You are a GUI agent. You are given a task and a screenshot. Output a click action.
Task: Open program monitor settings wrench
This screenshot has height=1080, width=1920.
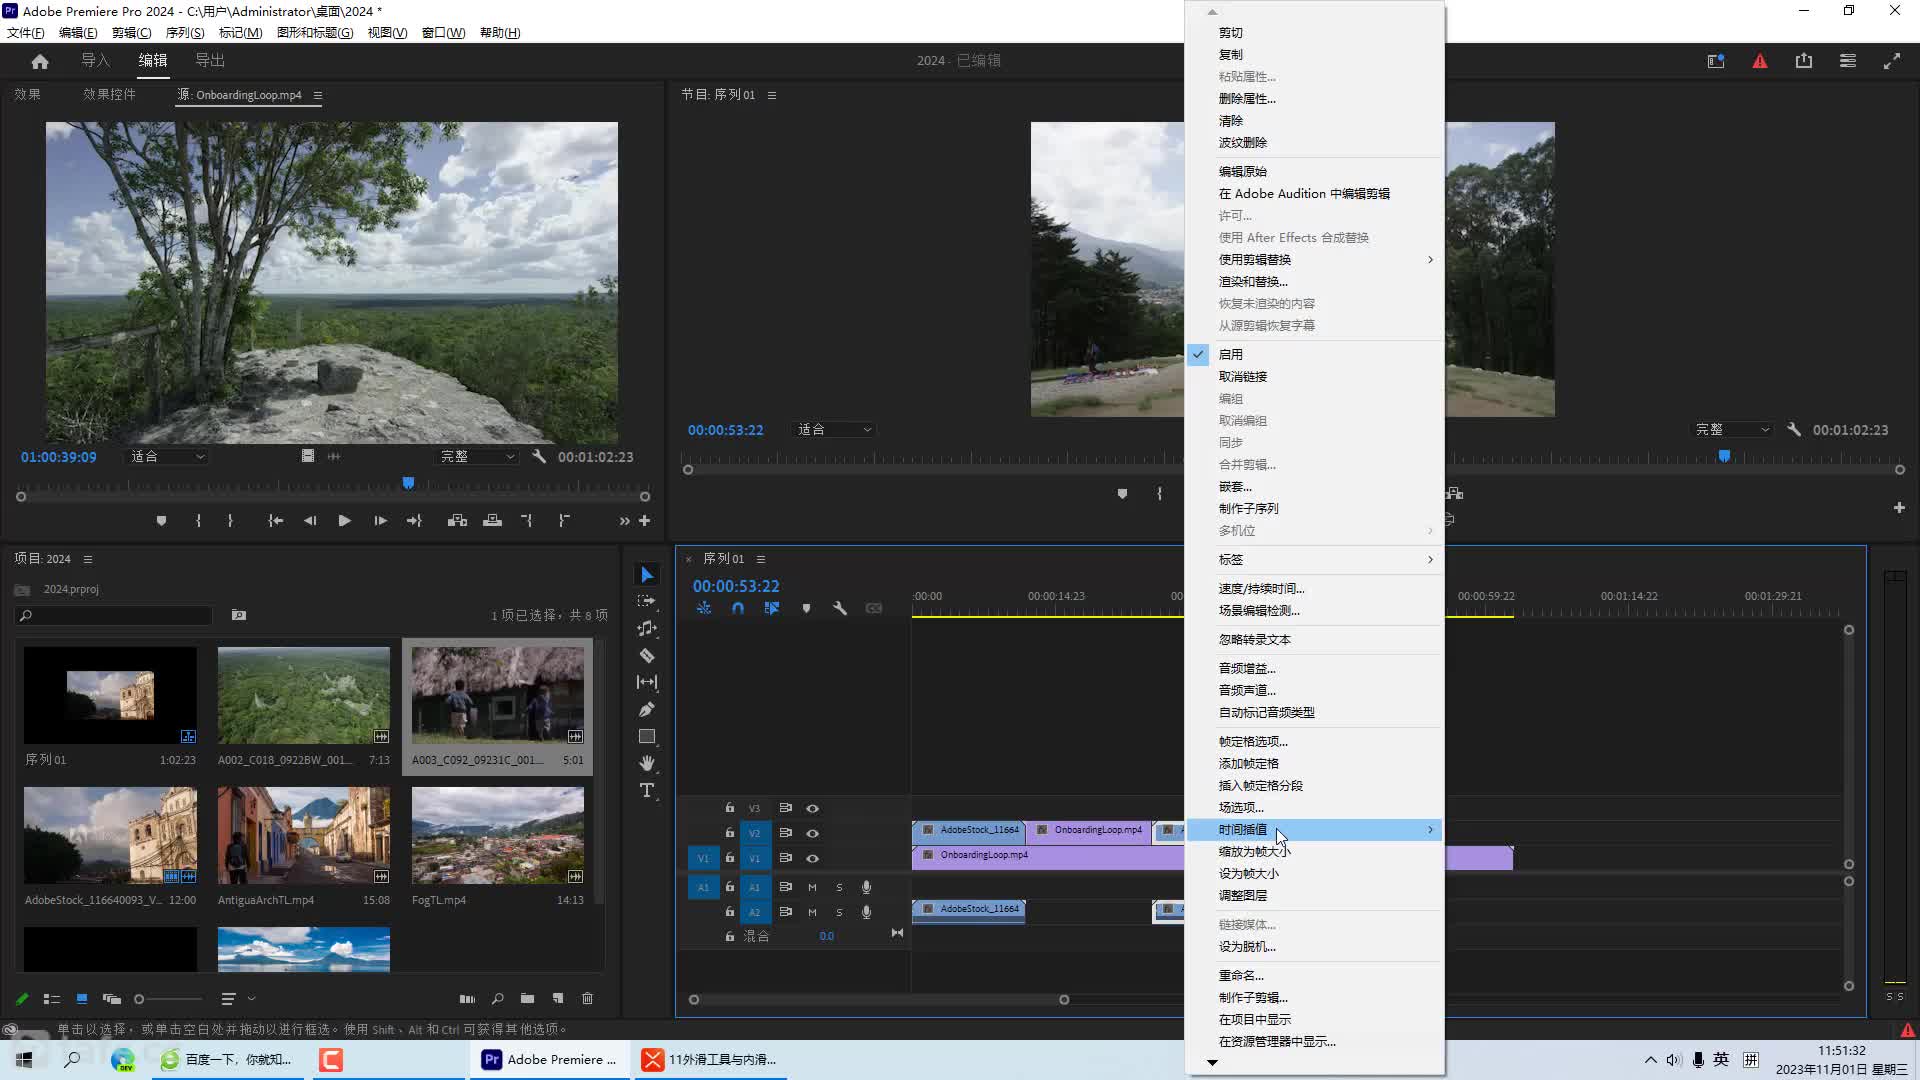click(x=1793, y=429)
